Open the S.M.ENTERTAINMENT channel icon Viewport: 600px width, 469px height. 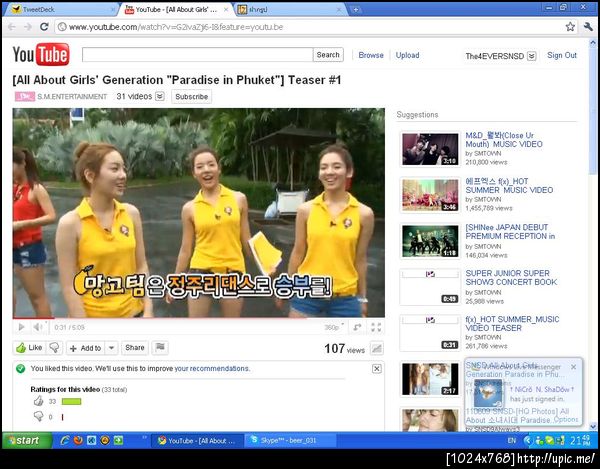(25, 96)
